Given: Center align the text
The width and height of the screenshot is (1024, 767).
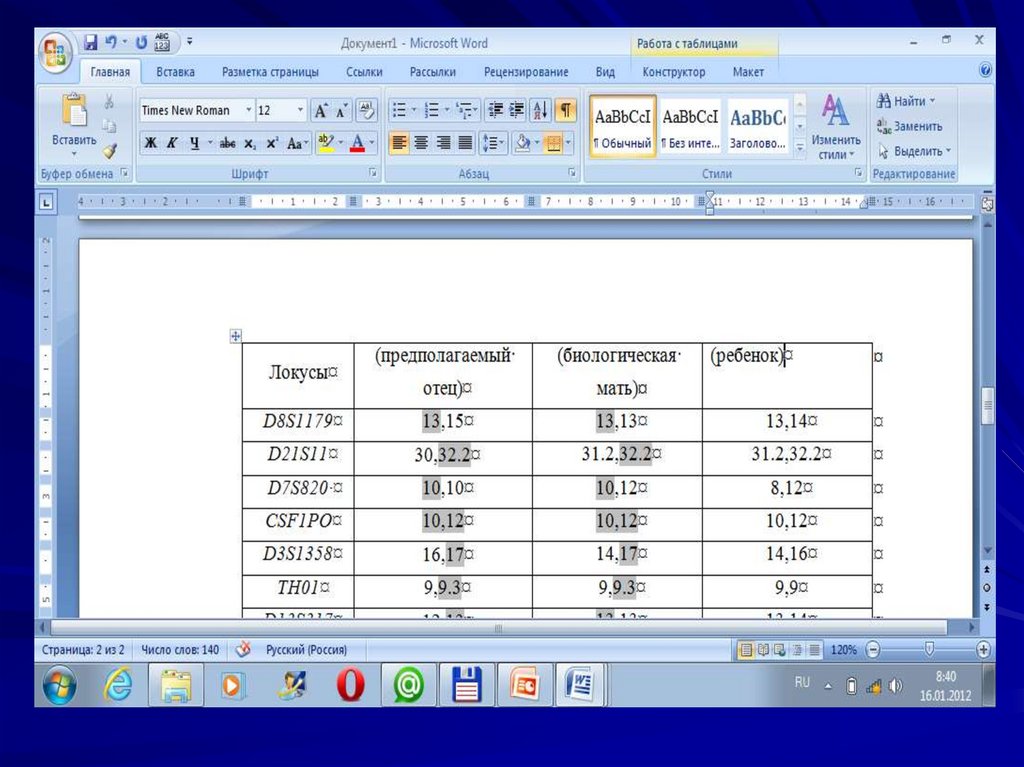Looking at the screenshot, I should tap(421, 142).
